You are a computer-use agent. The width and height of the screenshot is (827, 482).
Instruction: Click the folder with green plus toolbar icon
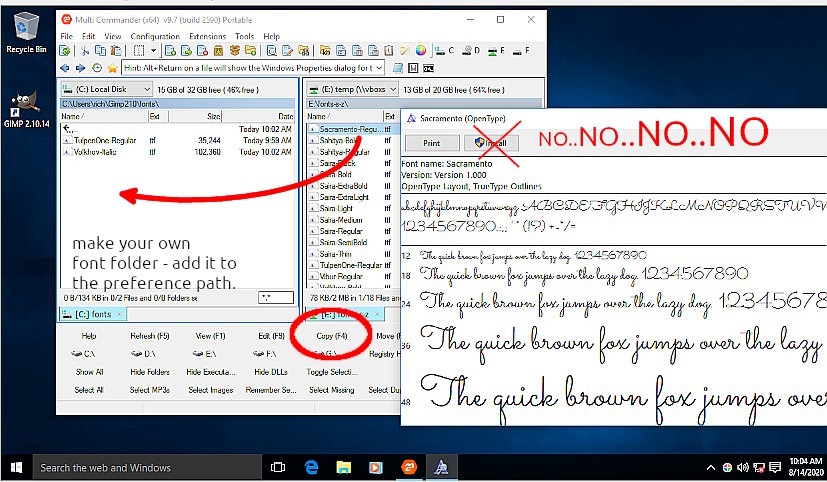pos(251,51)
